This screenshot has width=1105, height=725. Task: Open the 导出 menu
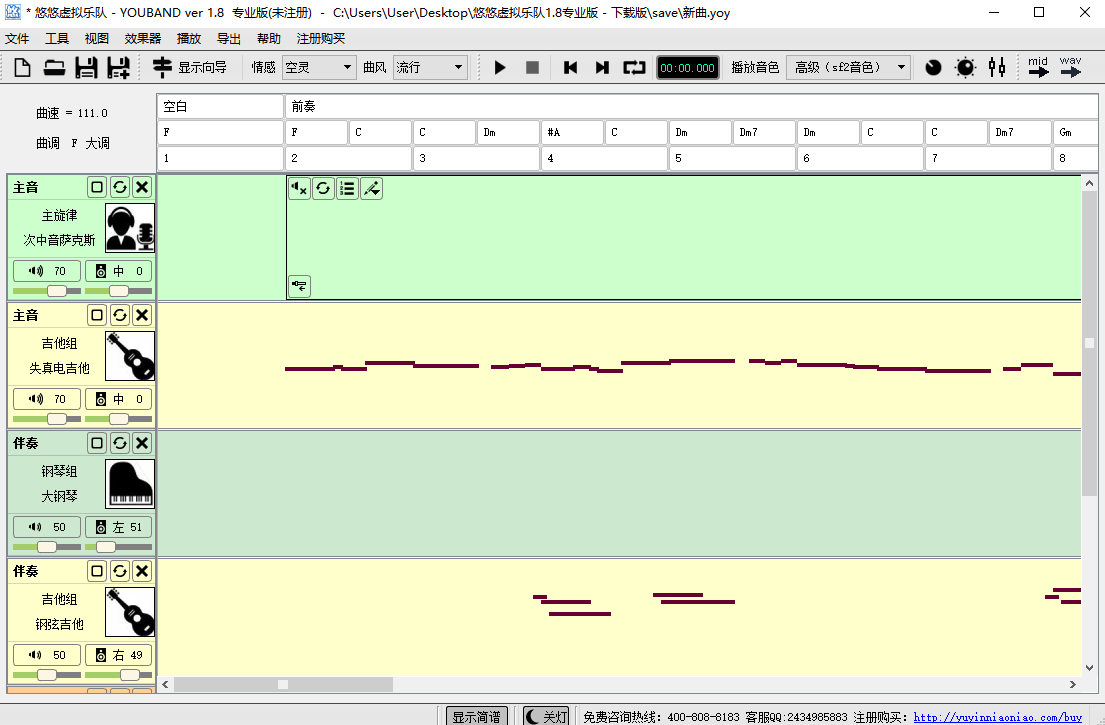coord(229,39)
